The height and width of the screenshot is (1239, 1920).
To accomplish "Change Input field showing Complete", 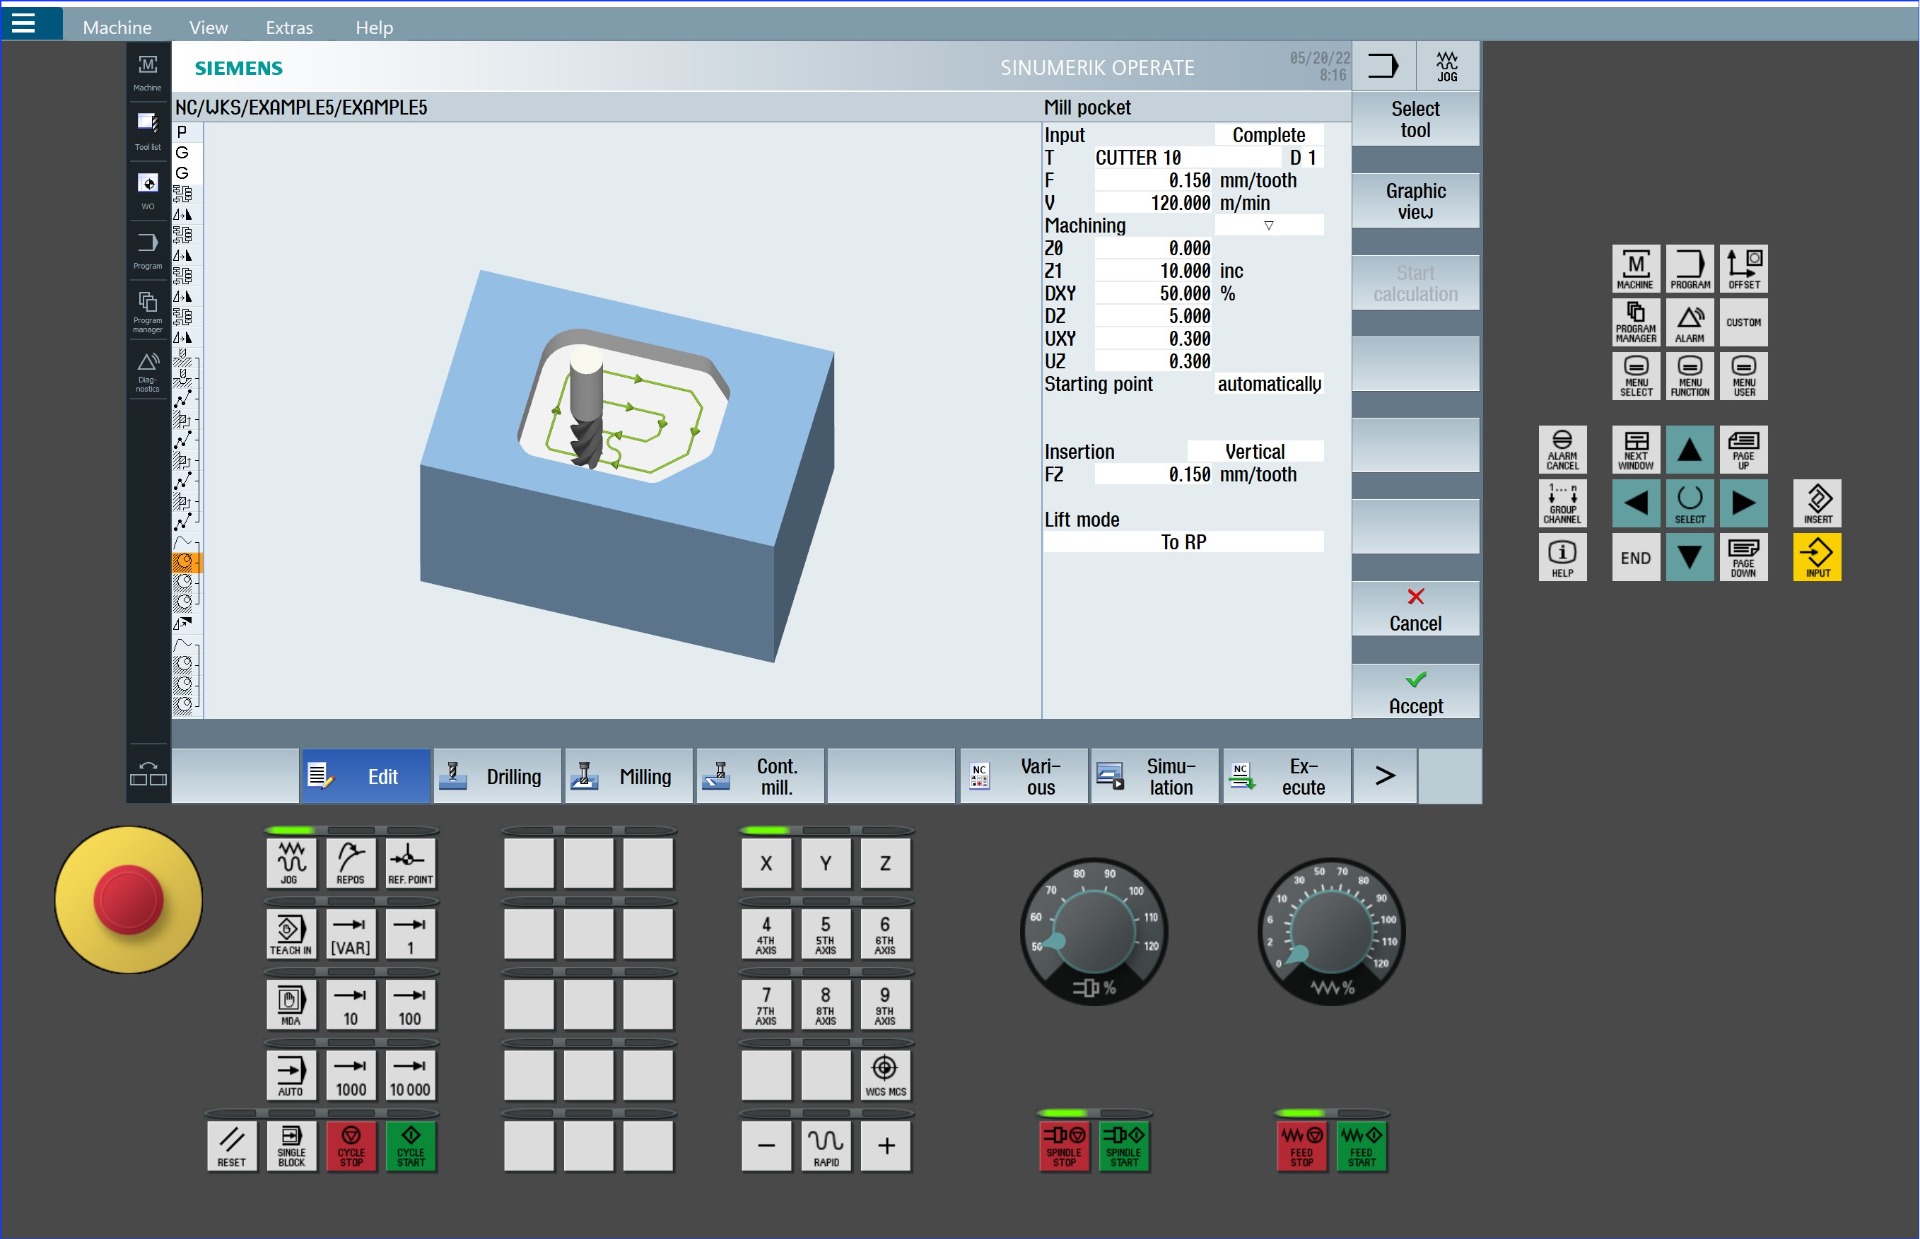I will point(1269,135).
